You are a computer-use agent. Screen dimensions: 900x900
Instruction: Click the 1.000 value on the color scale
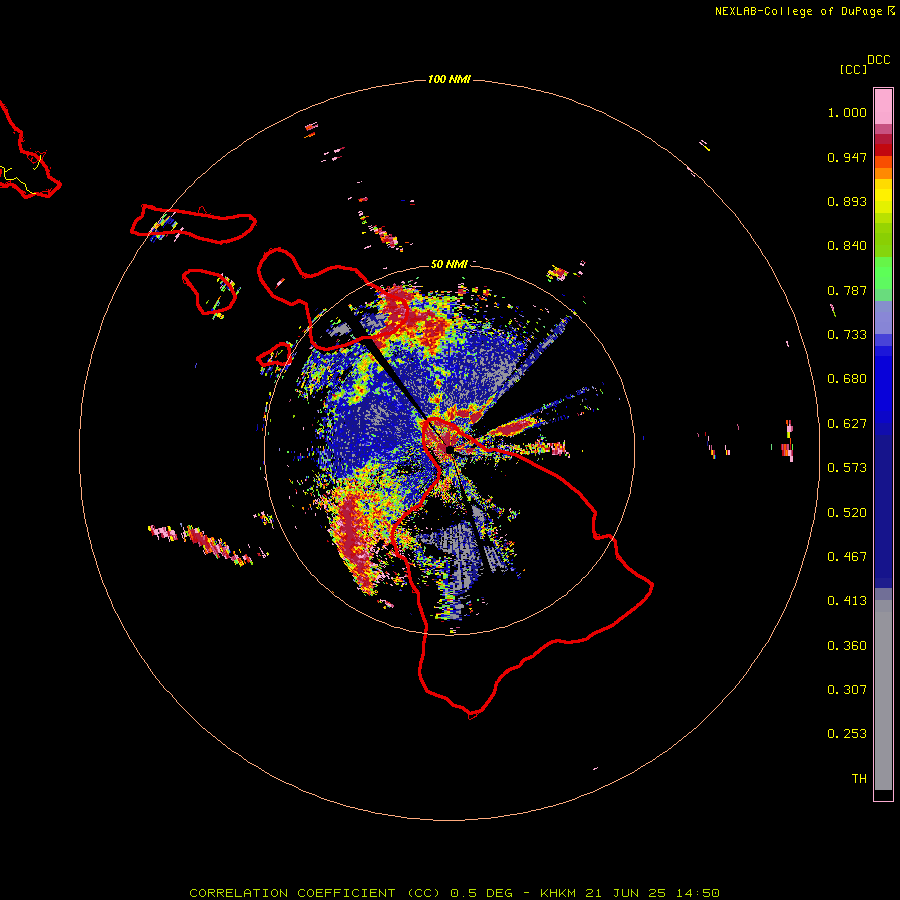pyautogui.click(x=847, y=112)
